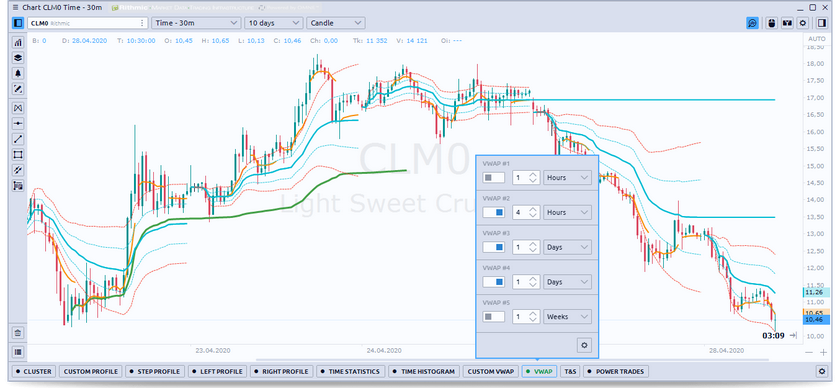Toggle the STEP PROFILE indicator
Screen dimensions: 840x388
point(155,371)
